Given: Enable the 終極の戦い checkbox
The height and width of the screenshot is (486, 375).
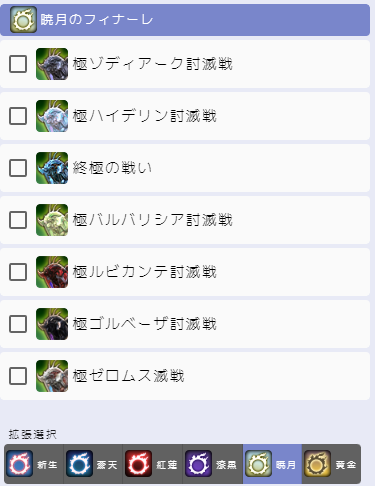Looking at the screenshot, I should pyautogui.click(x=18, y=168).
